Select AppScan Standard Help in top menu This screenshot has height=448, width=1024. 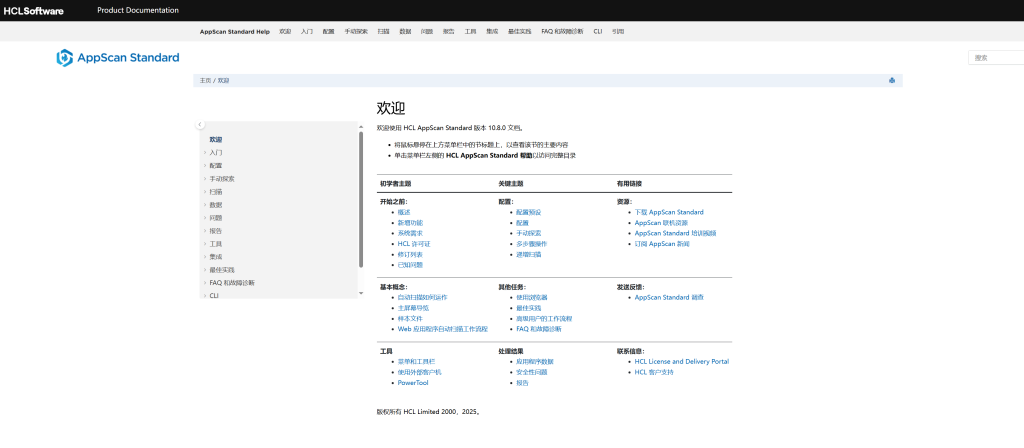(235, 32)
